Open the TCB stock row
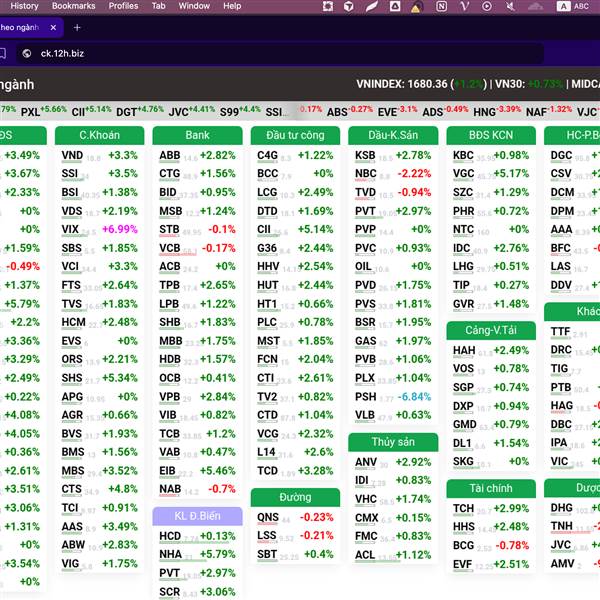This screenshot has height=600, width=600. 197,434
